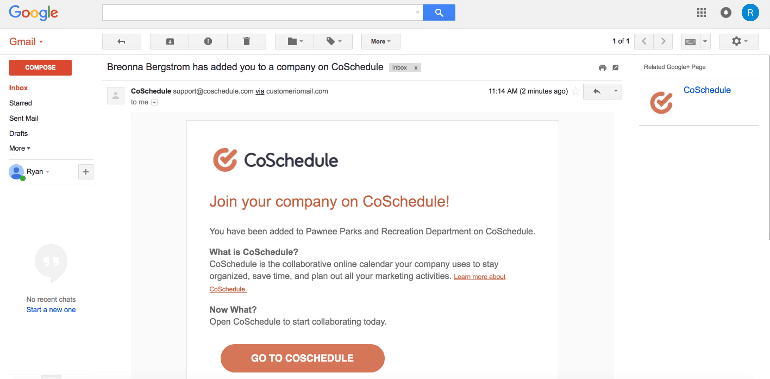Archive this email with the archive icon

pyautogui.click(x=169, y=42)
